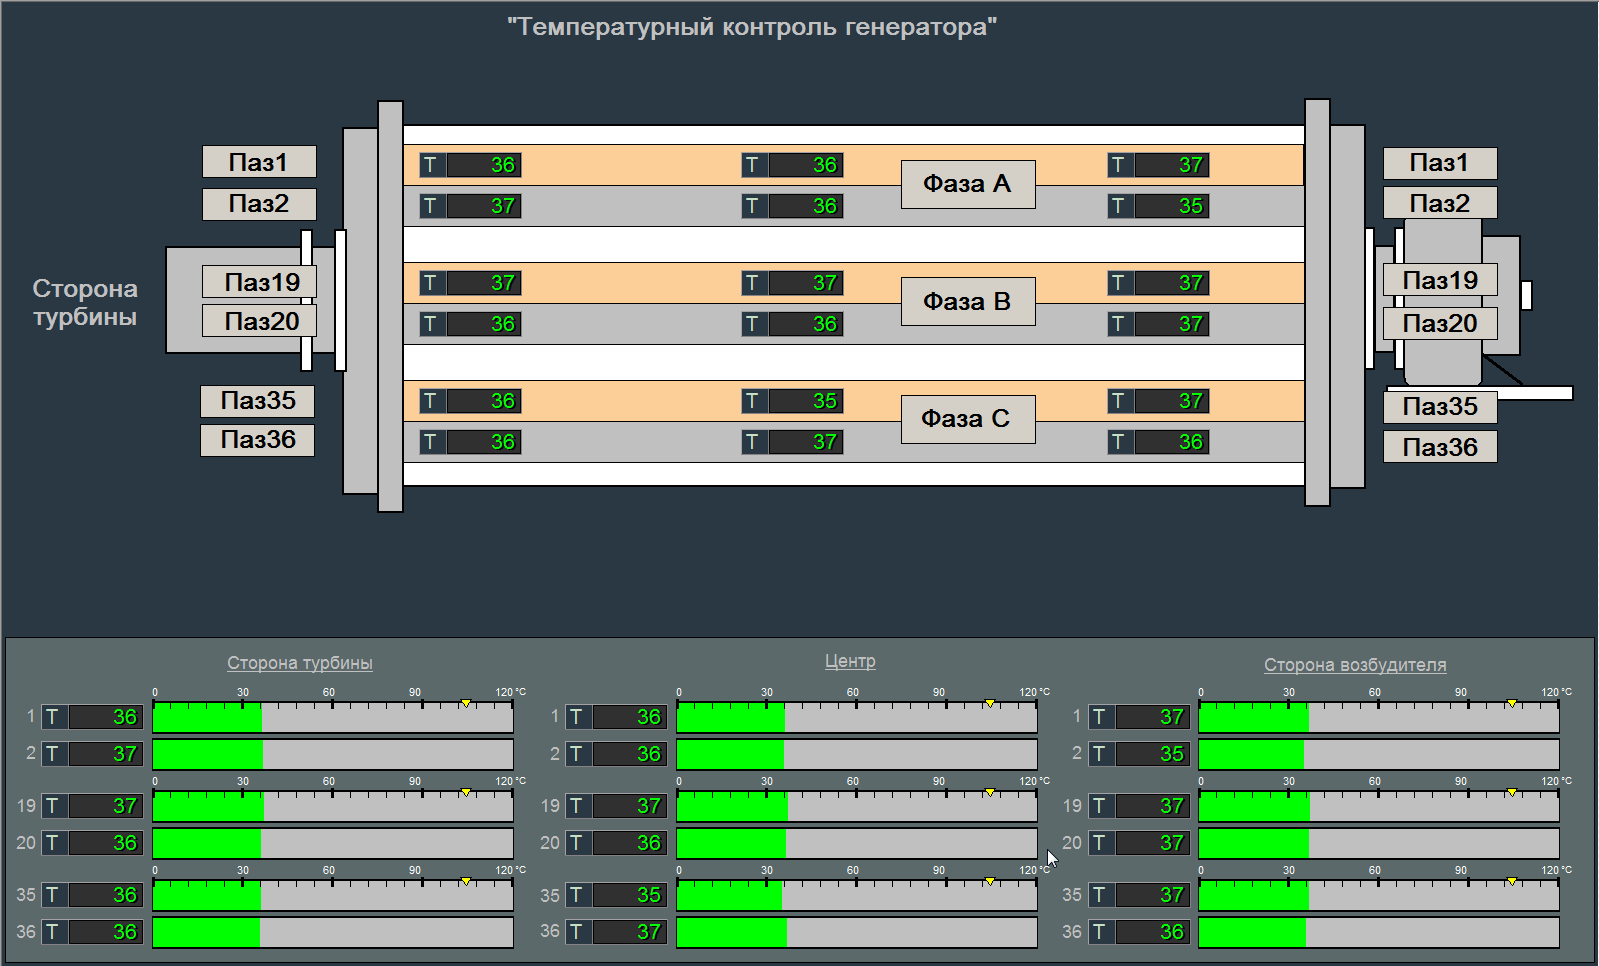Select the Паз35 label on turbine side
1599x966 pixels.
[257, 401]
